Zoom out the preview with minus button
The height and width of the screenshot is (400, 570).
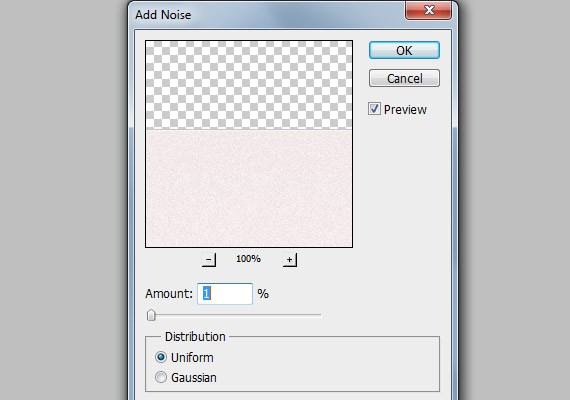click(x=209, y=260)
